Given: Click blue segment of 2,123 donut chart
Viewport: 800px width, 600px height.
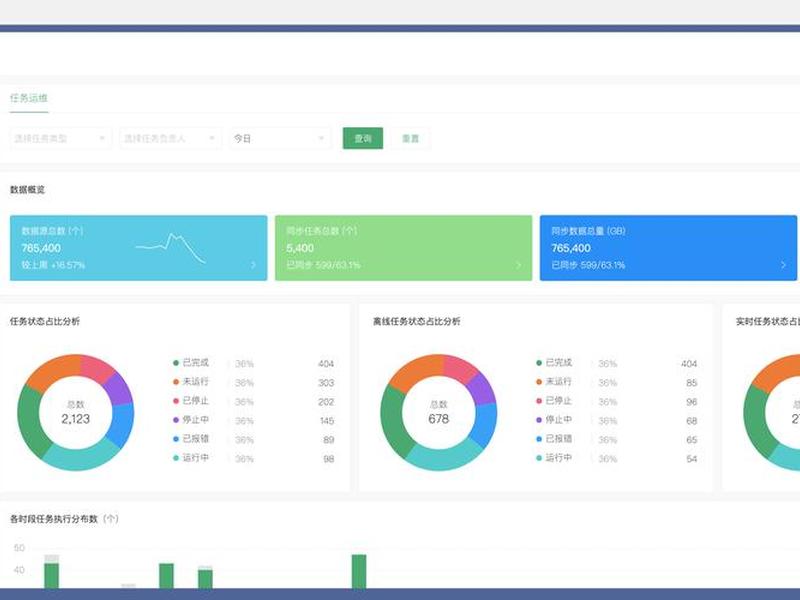Looking at the screenshot, I should tap(121, 425).
